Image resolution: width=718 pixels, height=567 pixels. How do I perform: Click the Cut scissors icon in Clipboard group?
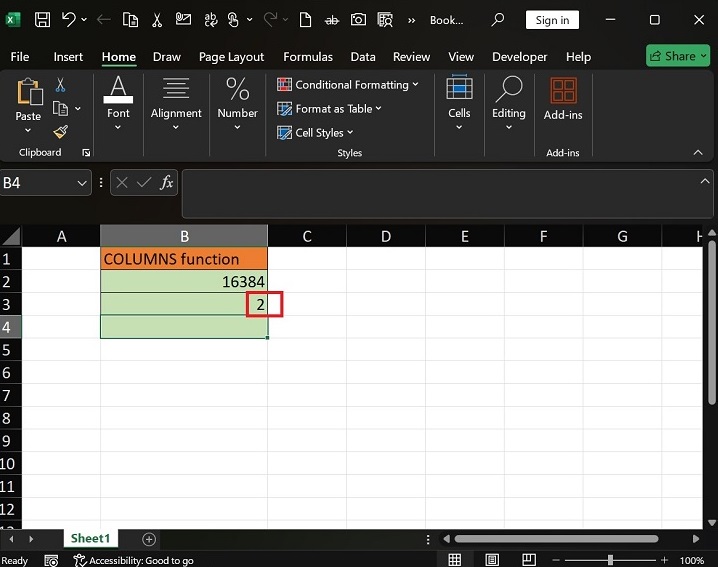[60, 86]
